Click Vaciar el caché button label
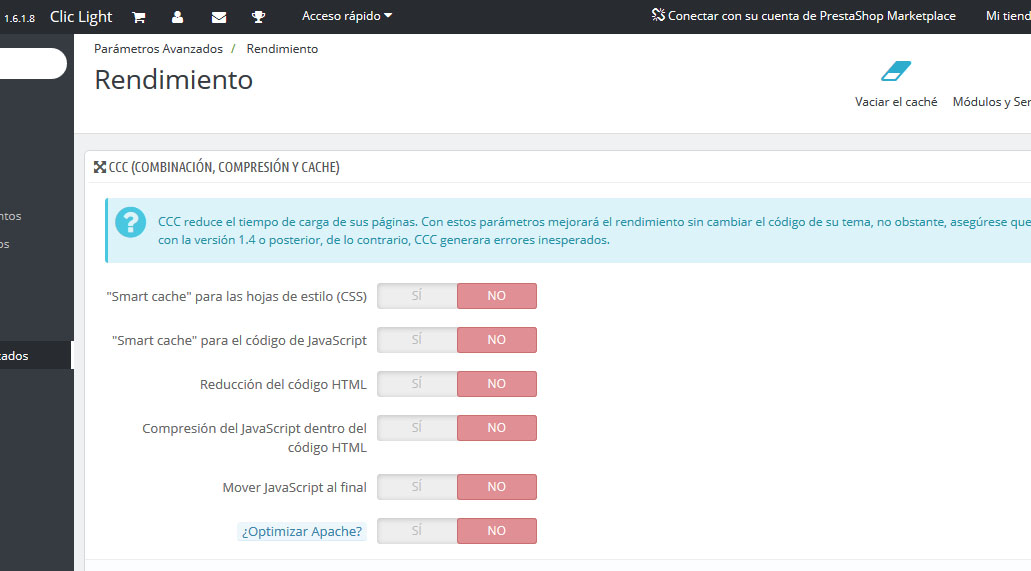The width and height of the screenshot is (1031, 571). coord(896,102)
